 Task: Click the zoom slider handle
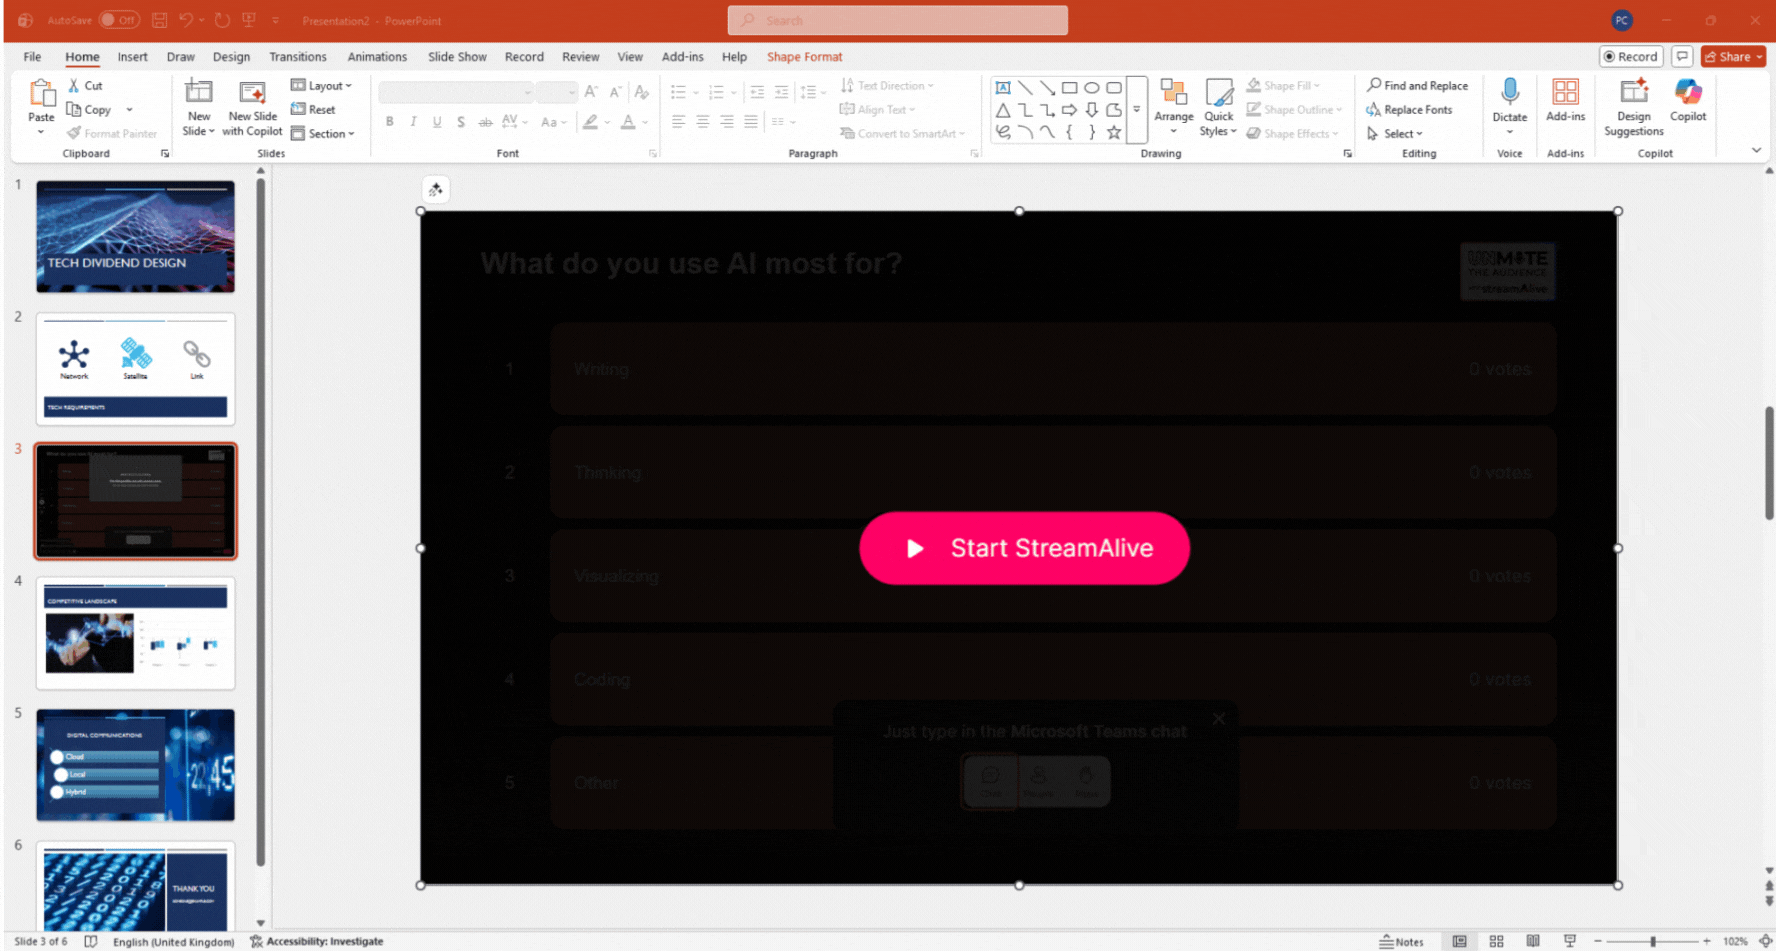click(1653, 941)
